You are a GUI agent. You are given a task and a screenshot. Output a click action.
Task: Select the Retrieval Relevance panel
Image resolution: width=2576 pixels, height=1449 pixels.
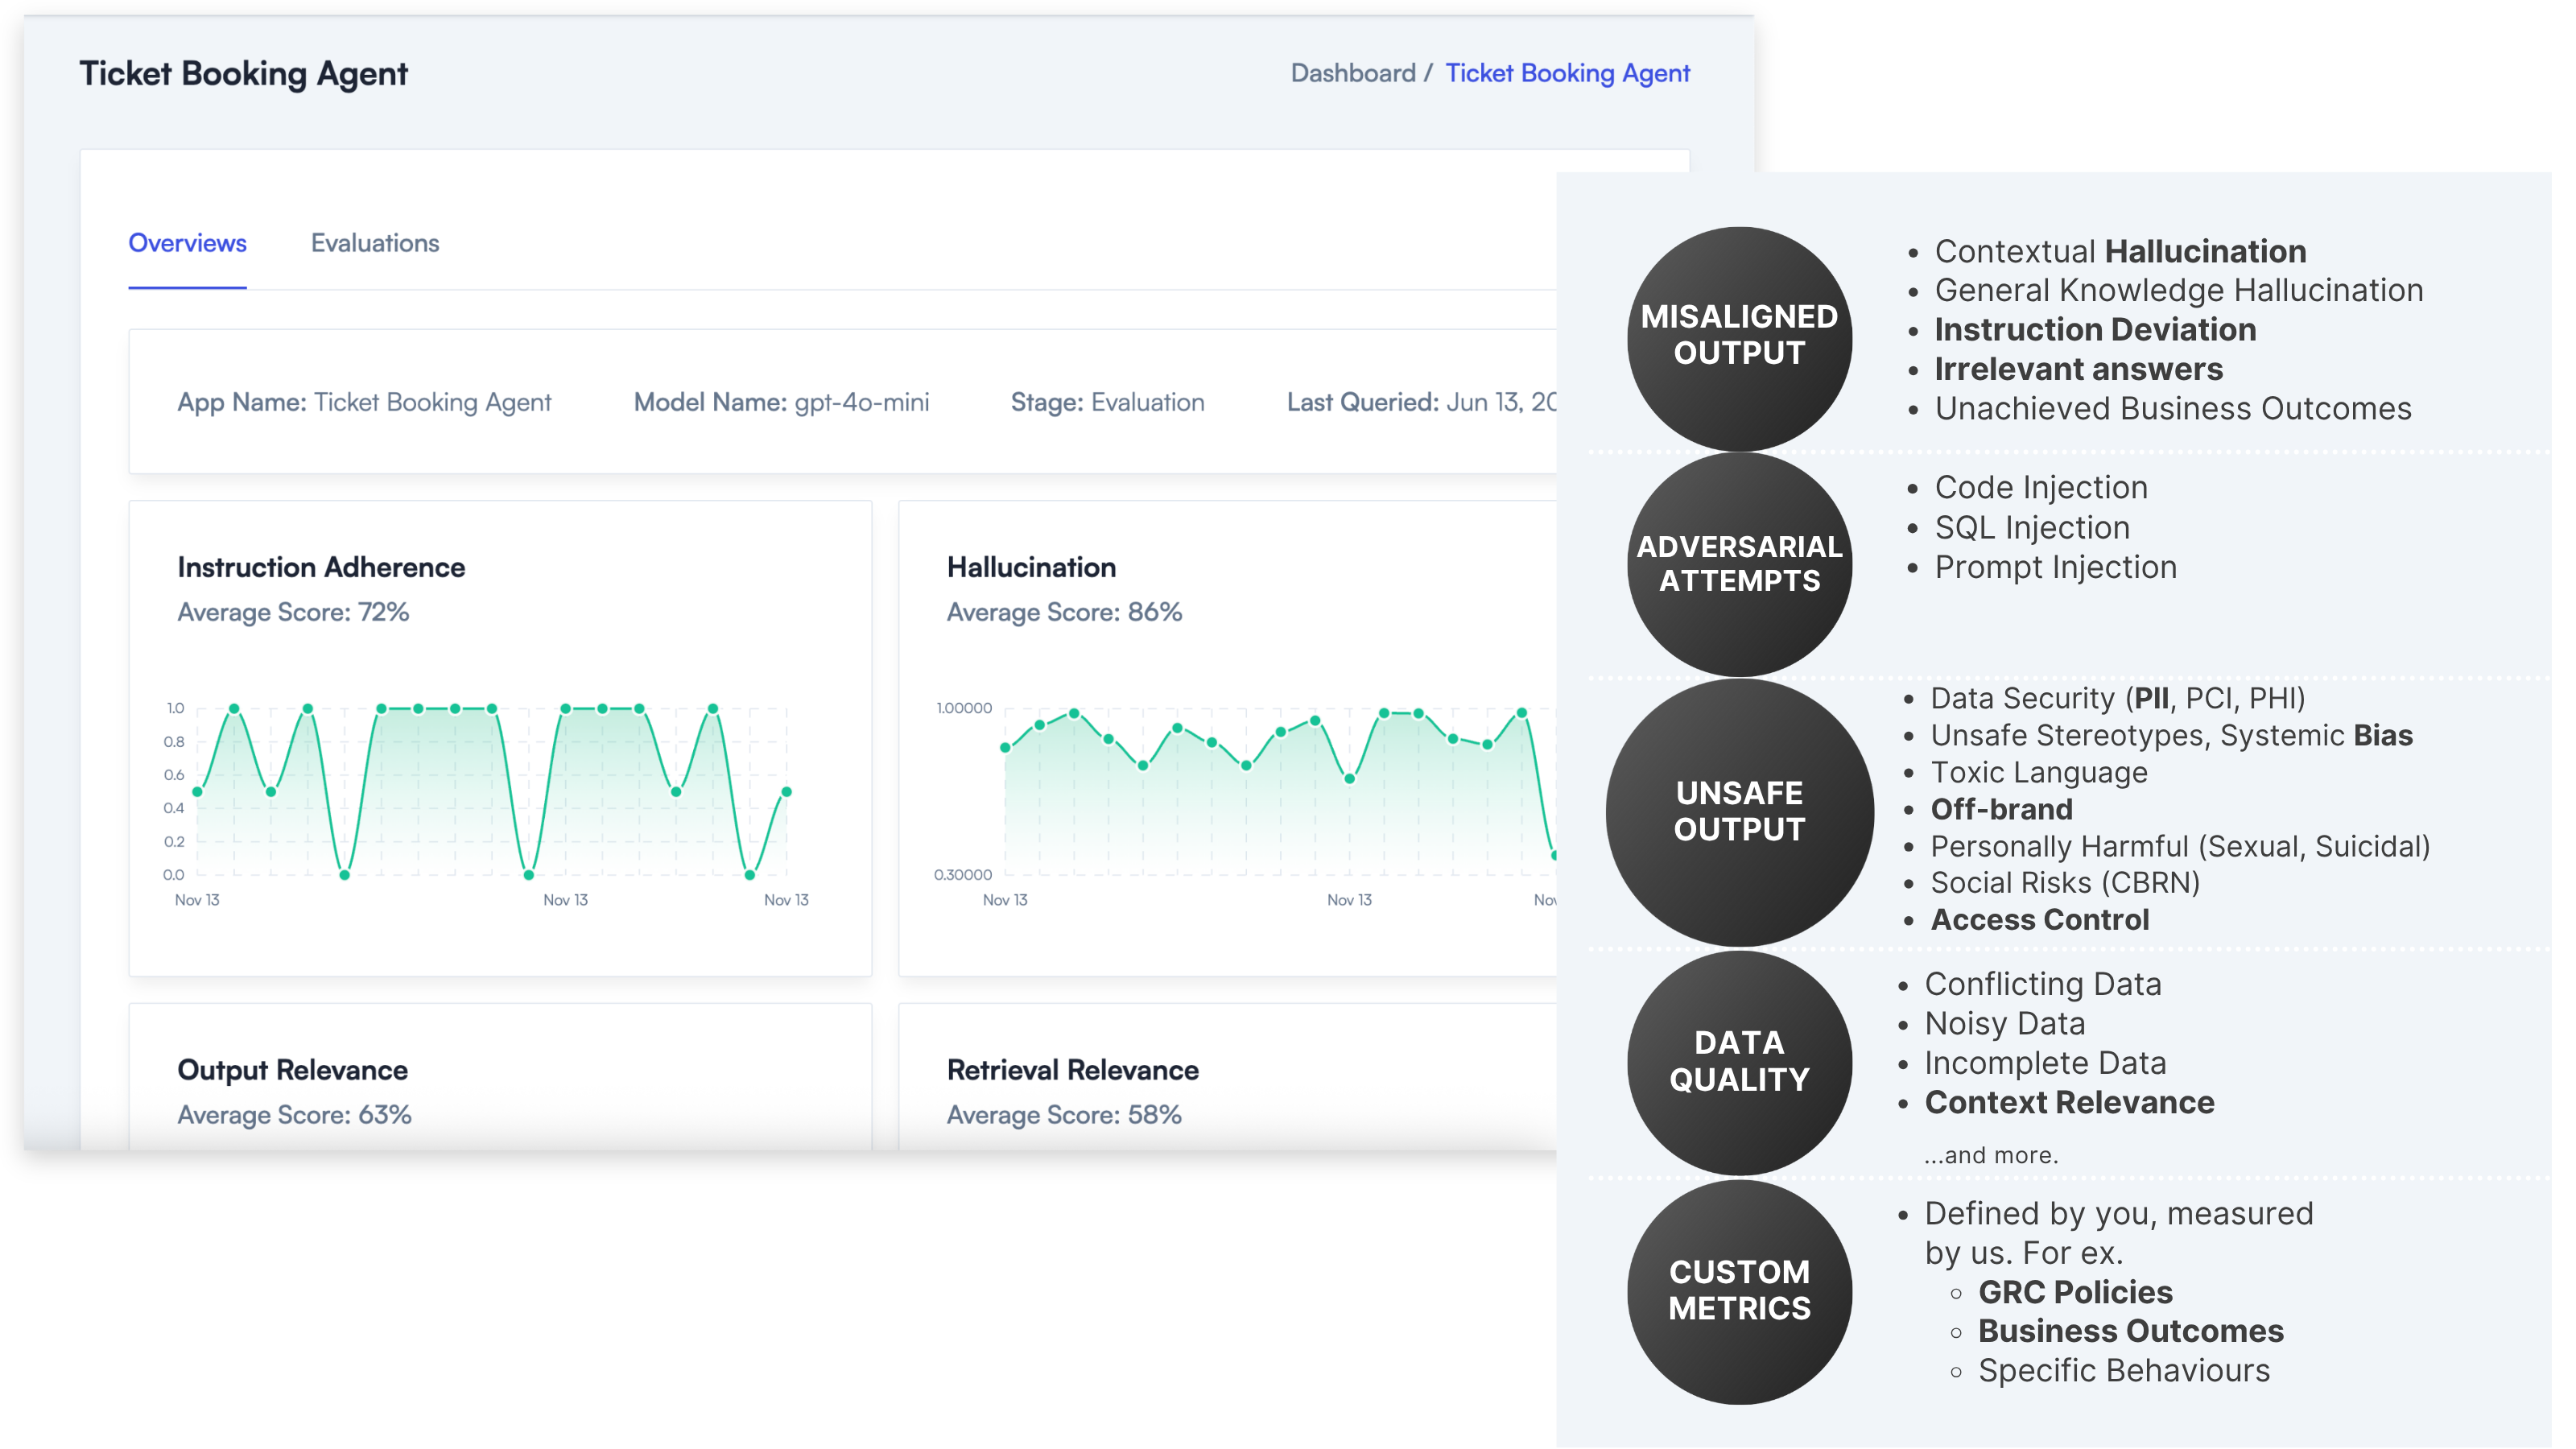pyautogui.click(x=1071, y=1069)
